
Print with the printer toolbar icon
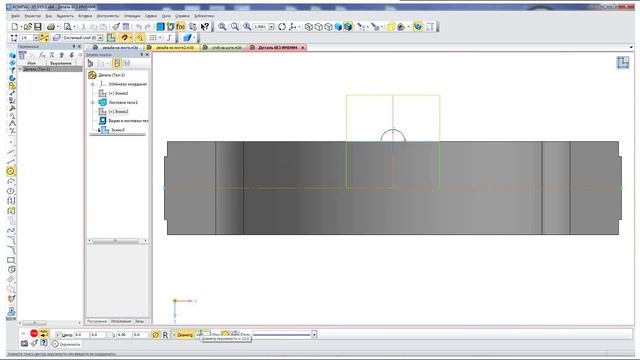[x=51, y=27]
